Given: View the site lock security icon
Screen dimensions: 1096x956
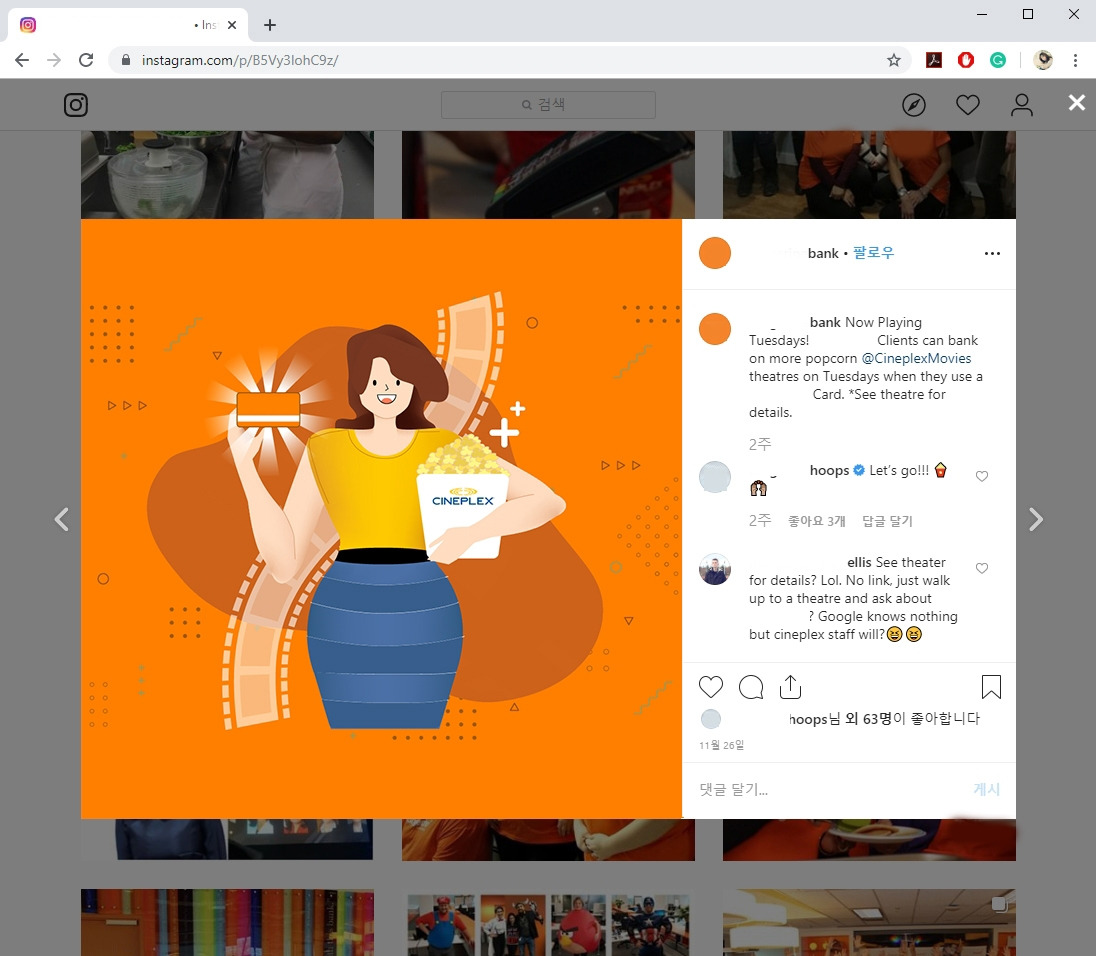Looking at the screenshot, I should pos(126,60).
